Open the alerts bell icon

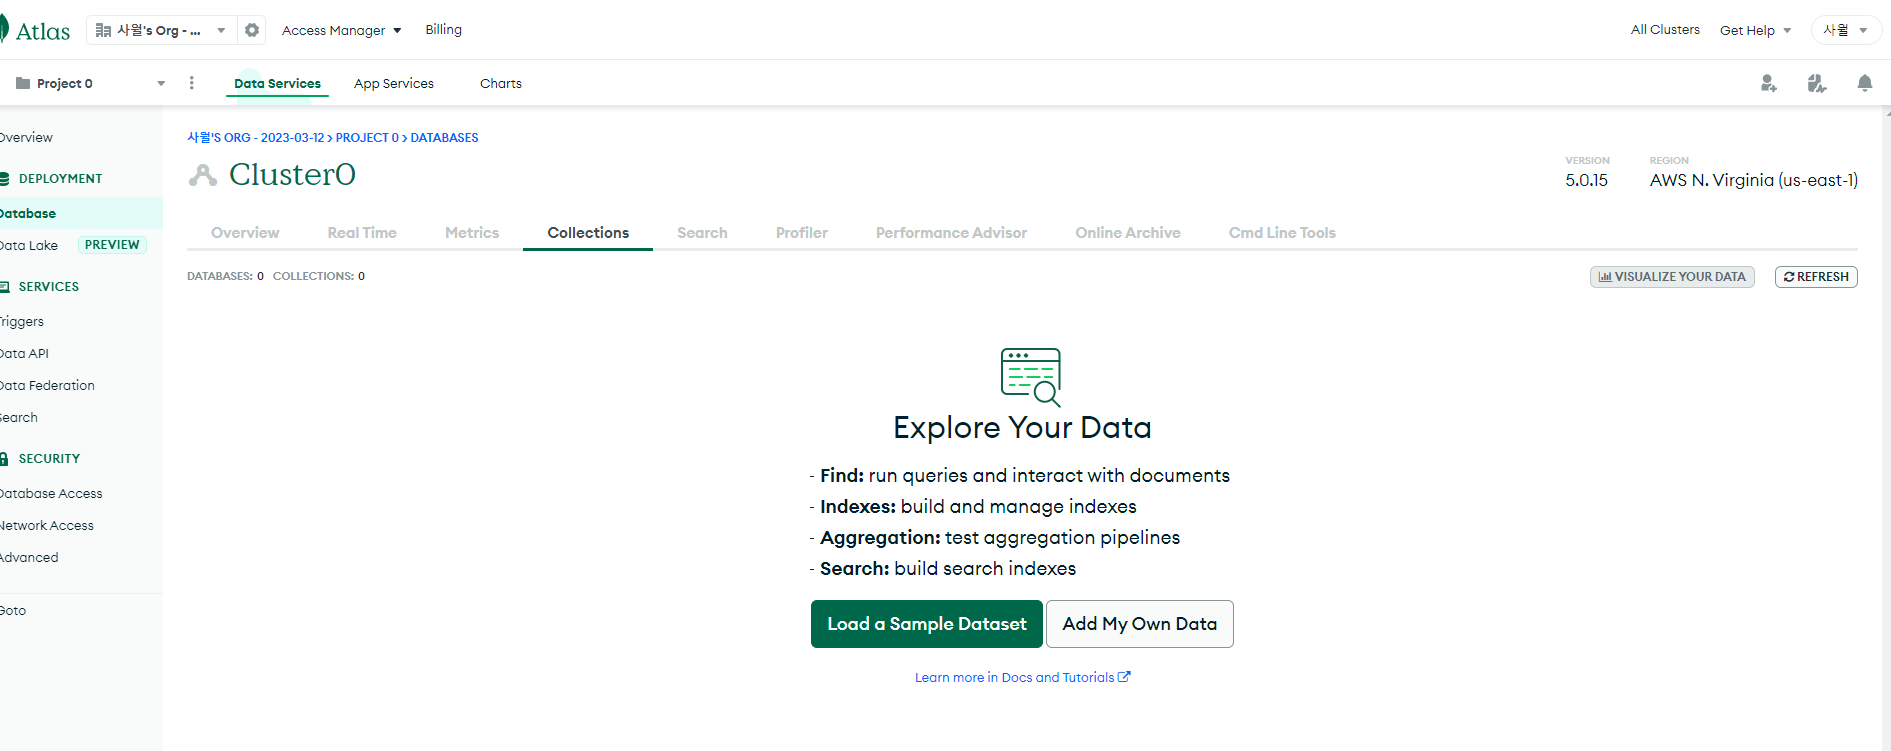[x=1865, y=83]
